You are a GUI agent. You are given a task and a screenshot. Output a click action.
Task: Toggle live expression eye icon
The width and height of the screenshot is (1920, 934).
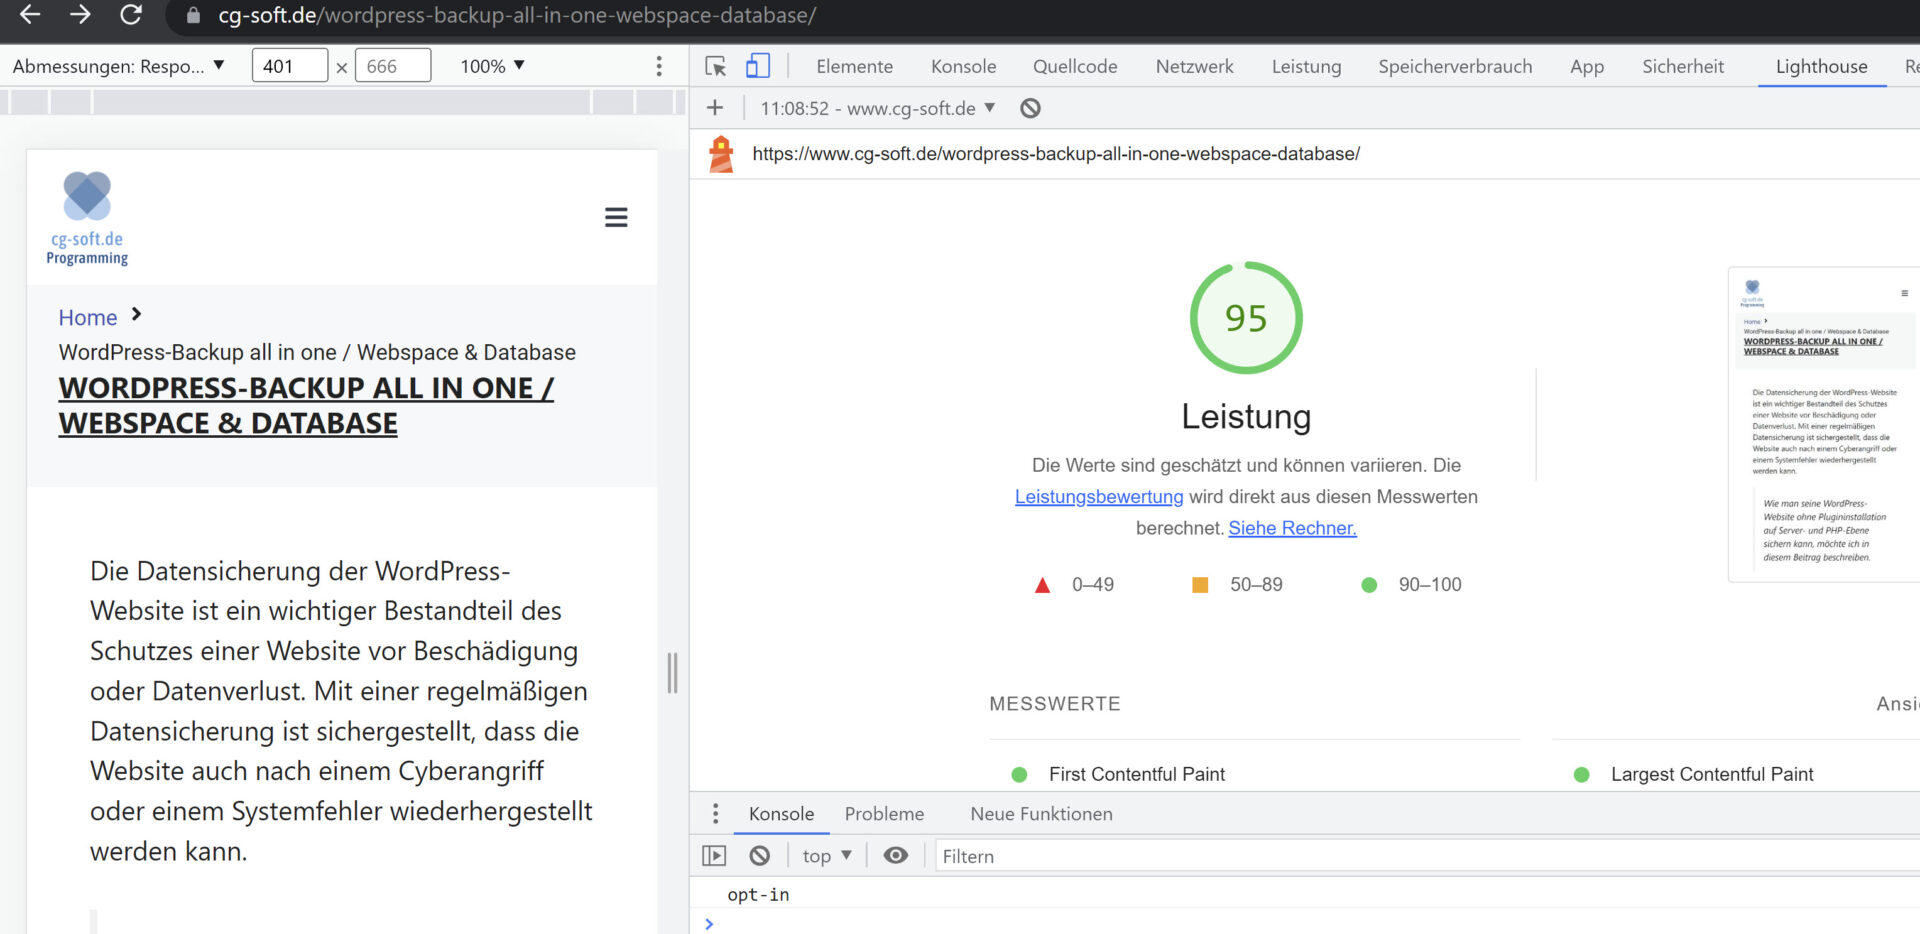click(896, 855)
